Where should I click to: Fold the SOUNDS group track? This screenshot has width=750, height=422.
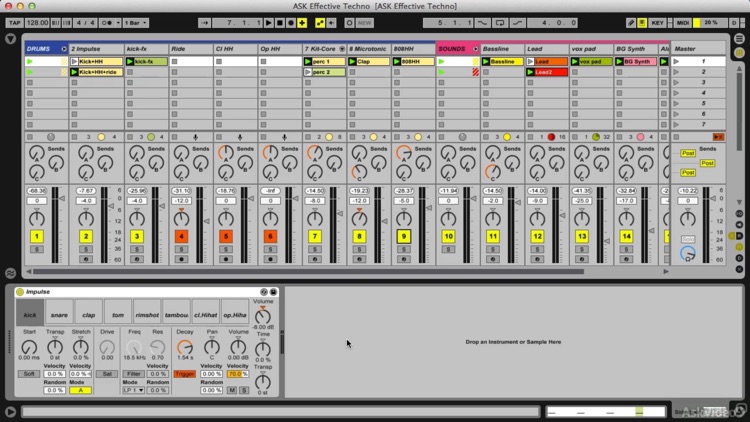click(475, 49)
